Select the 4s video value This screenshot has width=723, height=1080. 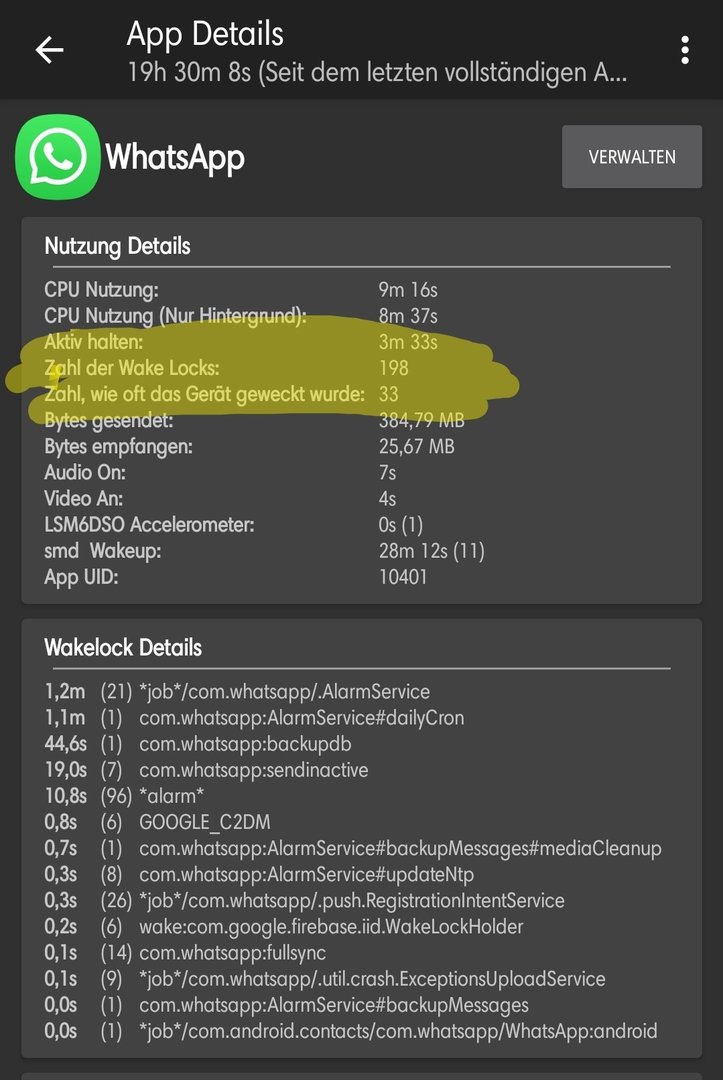(387, 499)
